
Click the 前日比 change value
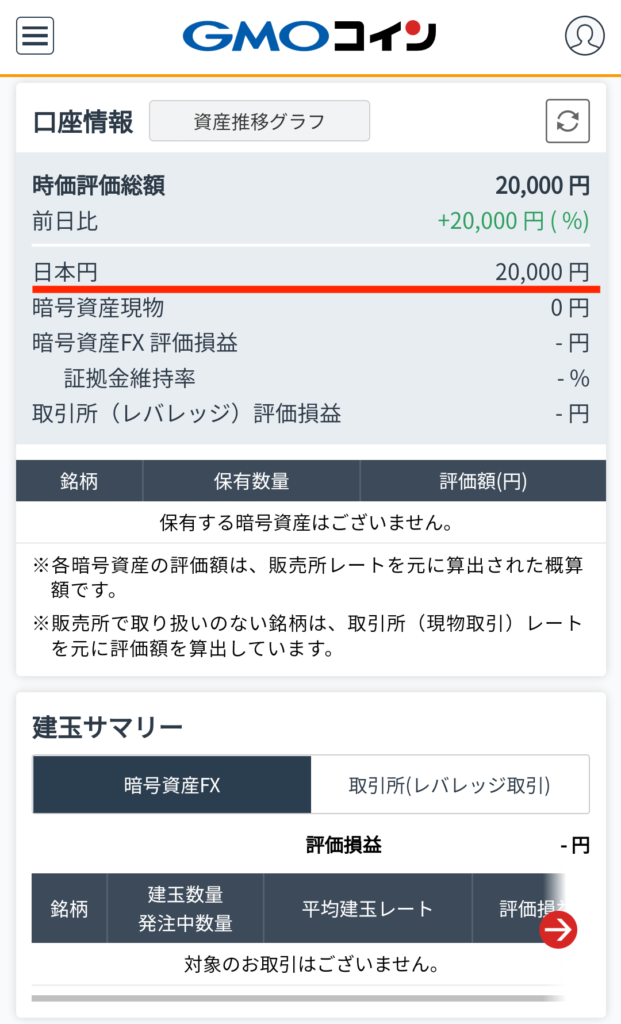point(513,221)
